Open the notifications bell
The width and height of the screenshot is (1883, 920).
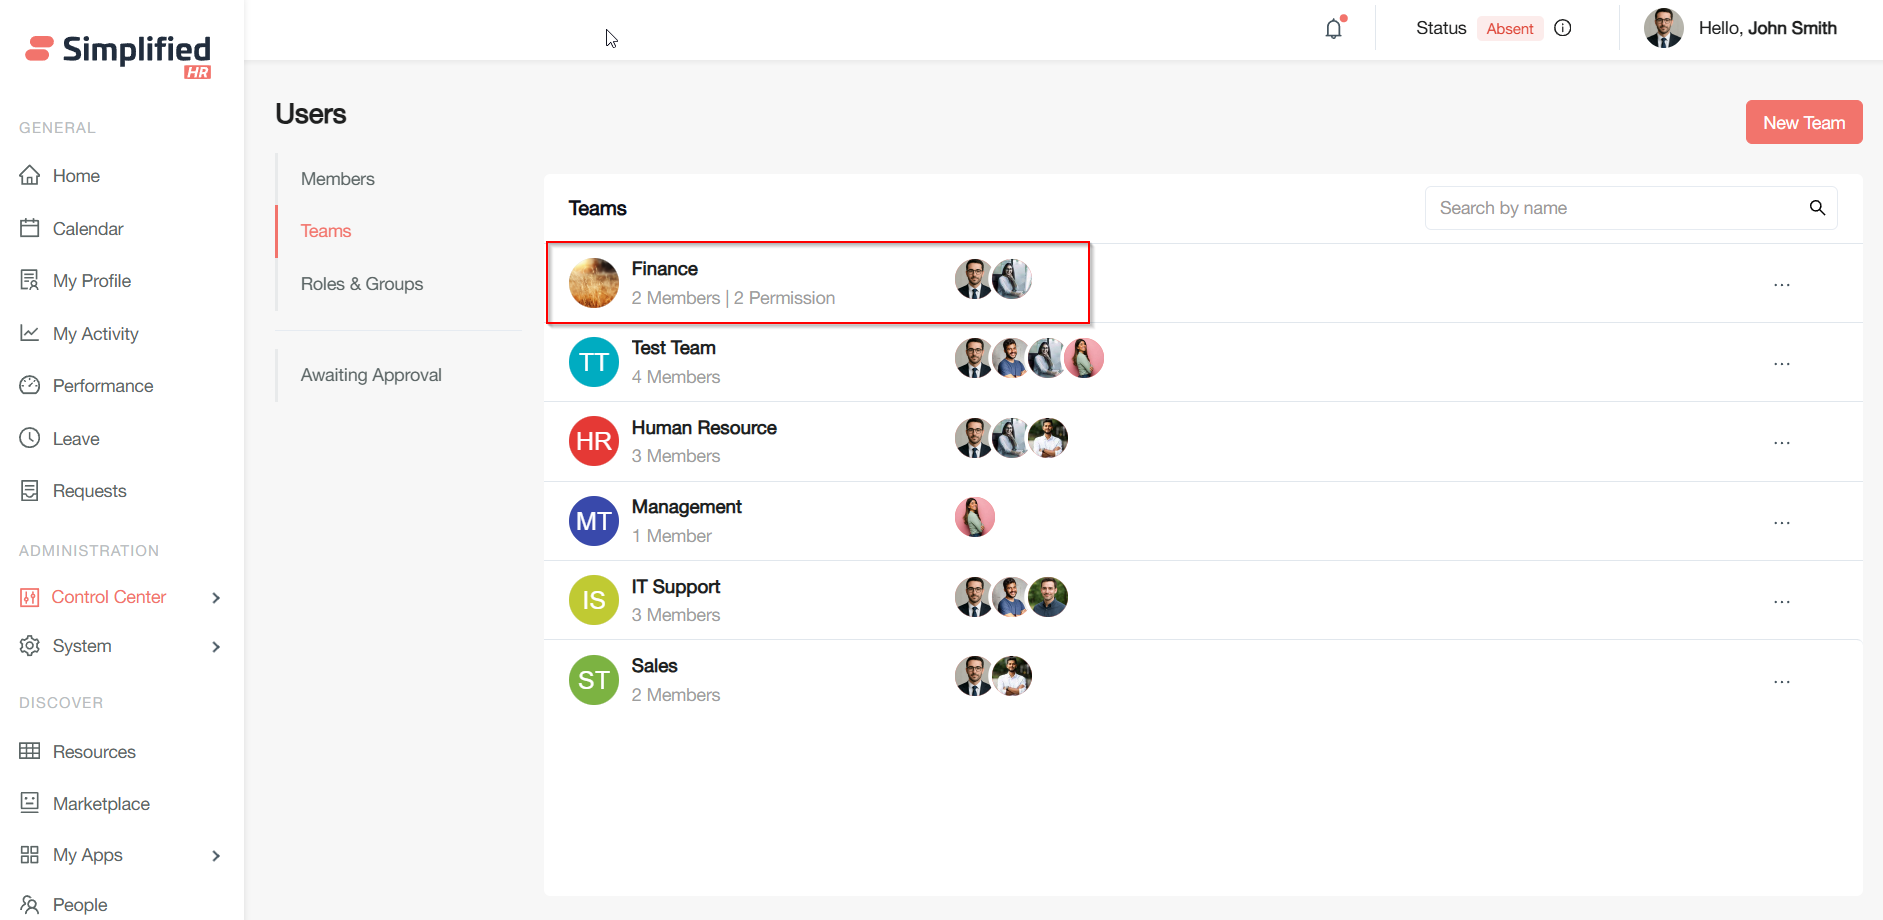click(x=1334, y=29)
